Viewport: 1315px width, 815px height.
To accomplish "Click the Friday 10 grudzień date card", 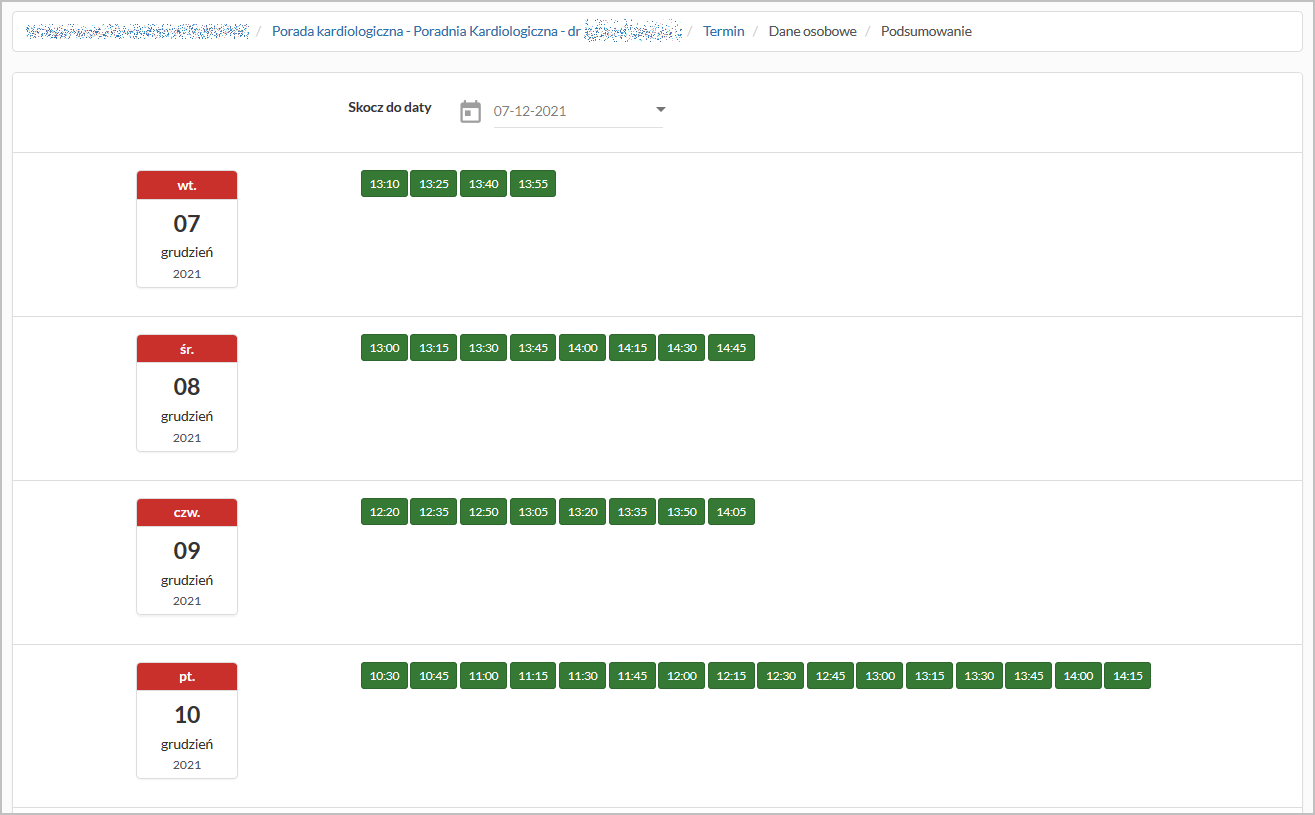I will pyautogui.click(x=187, y=720).
